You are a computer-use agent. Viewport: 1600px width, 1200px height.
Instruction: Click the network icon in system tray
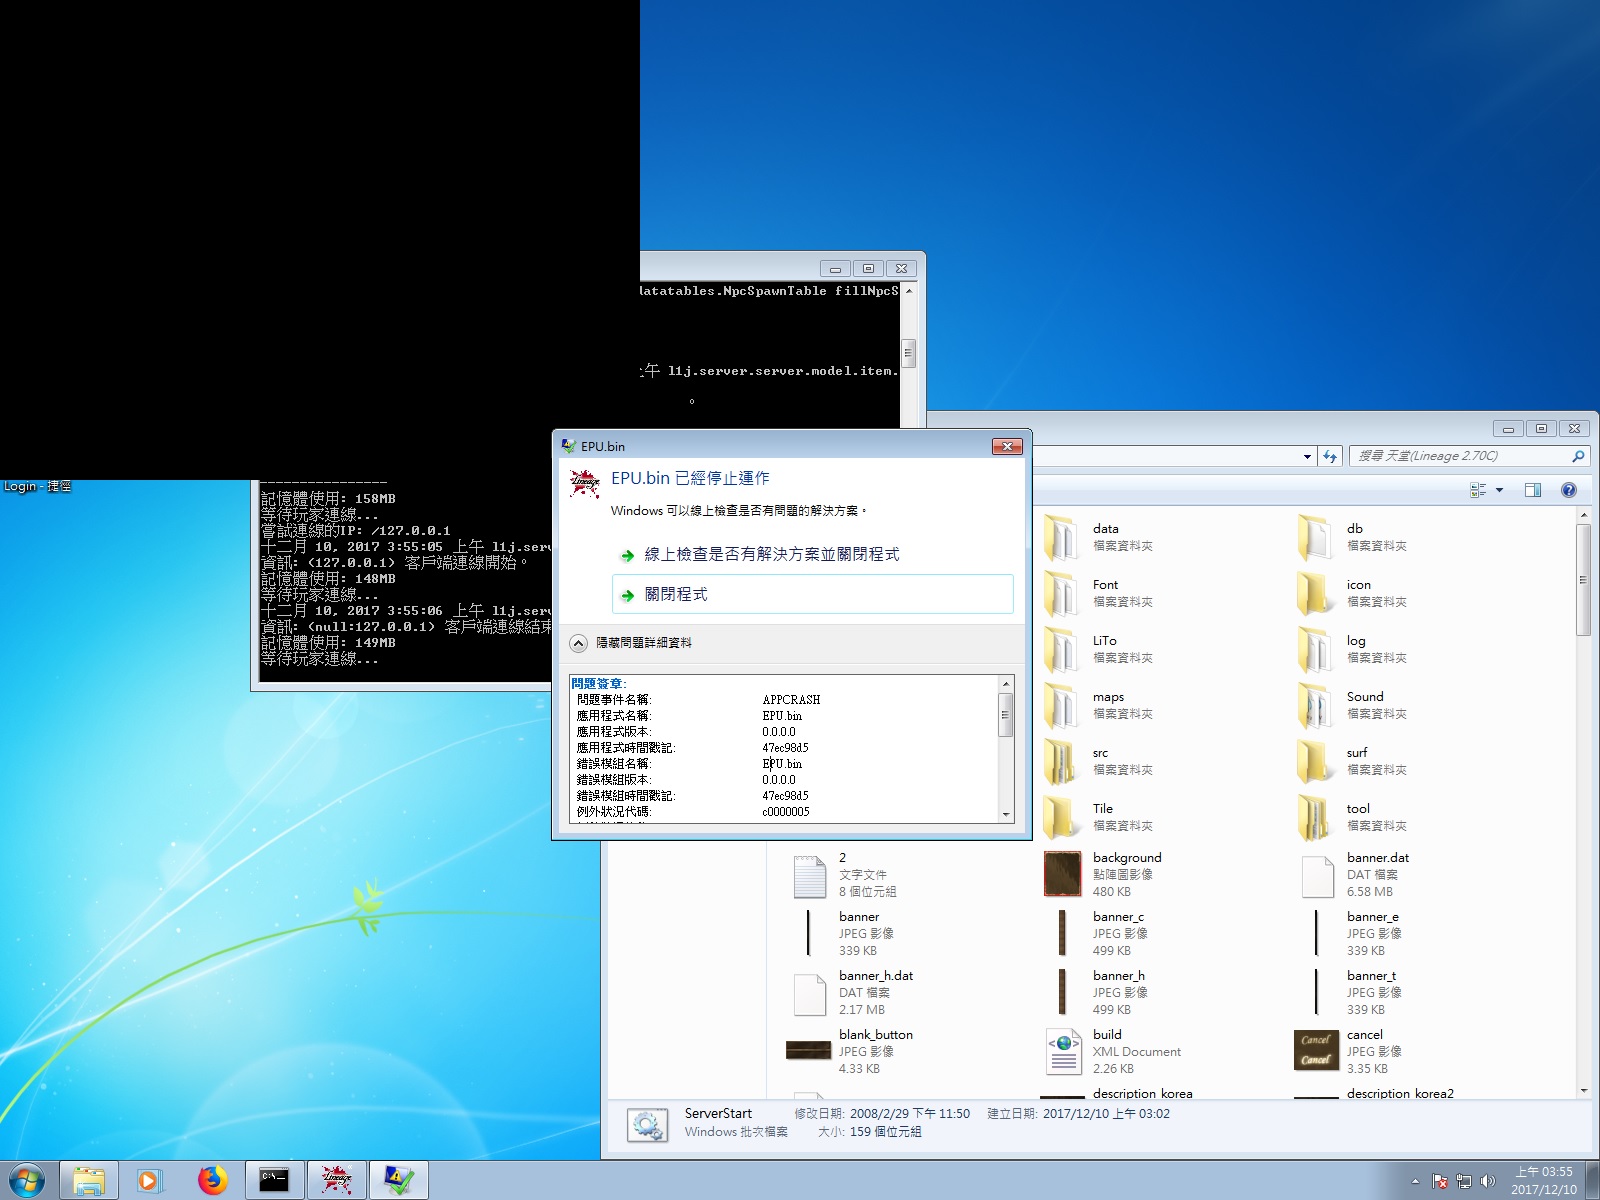coord(1464,1181)
